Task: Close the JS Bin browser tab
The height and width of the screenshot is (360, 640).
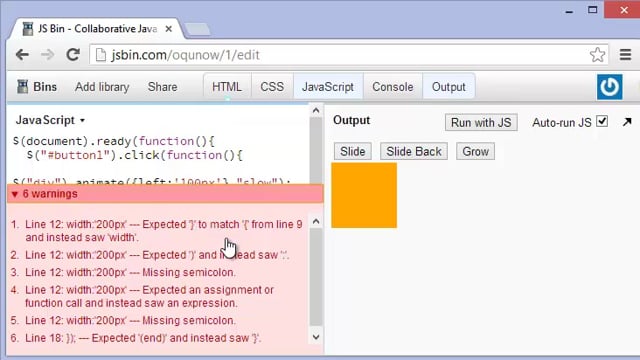Action: (x=169, y=29)
